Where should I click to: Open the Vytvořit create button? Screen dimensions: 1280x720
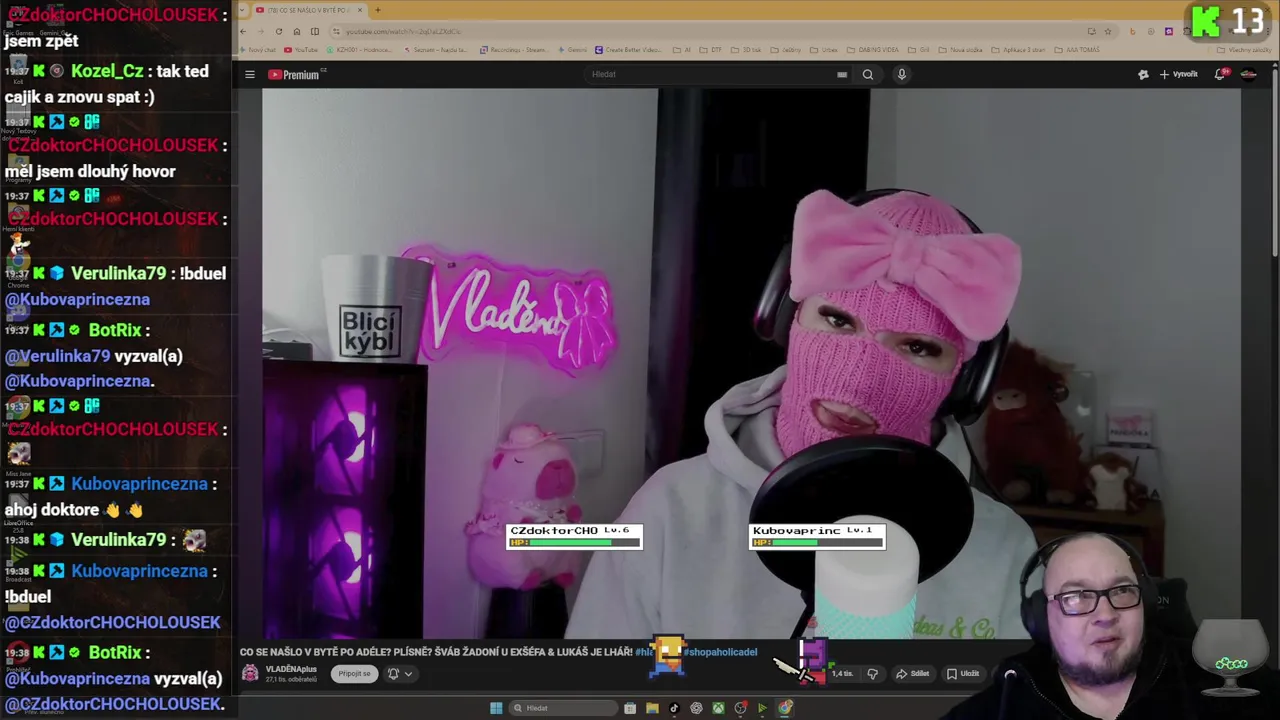click(1179, 74)
